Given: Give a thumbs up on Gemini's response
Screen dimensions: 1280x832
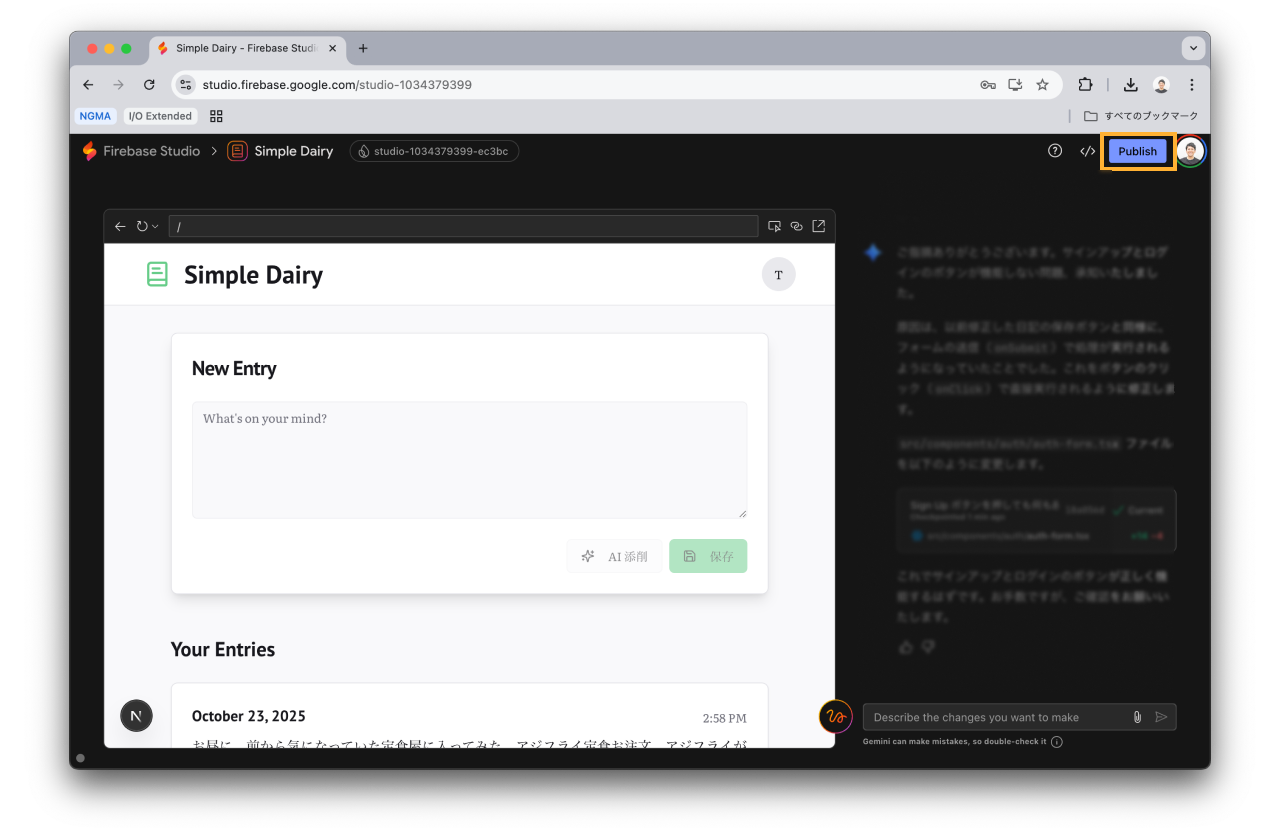Looking at the screenshot, I should point(905,647).
